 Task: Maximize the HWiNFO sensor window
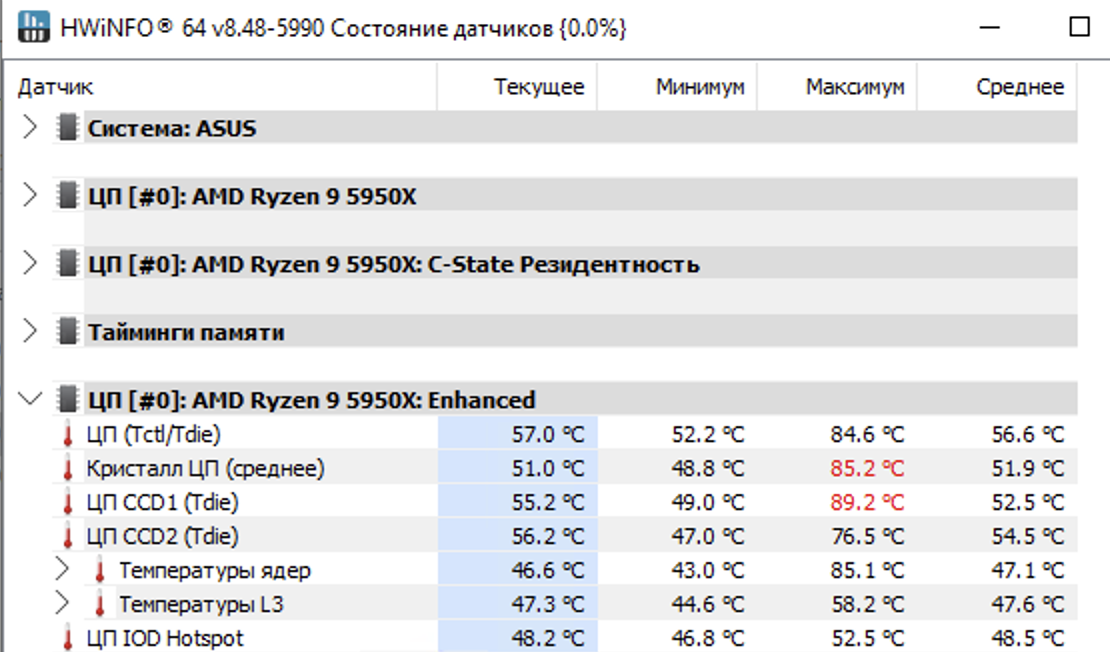coord(1079,28)
